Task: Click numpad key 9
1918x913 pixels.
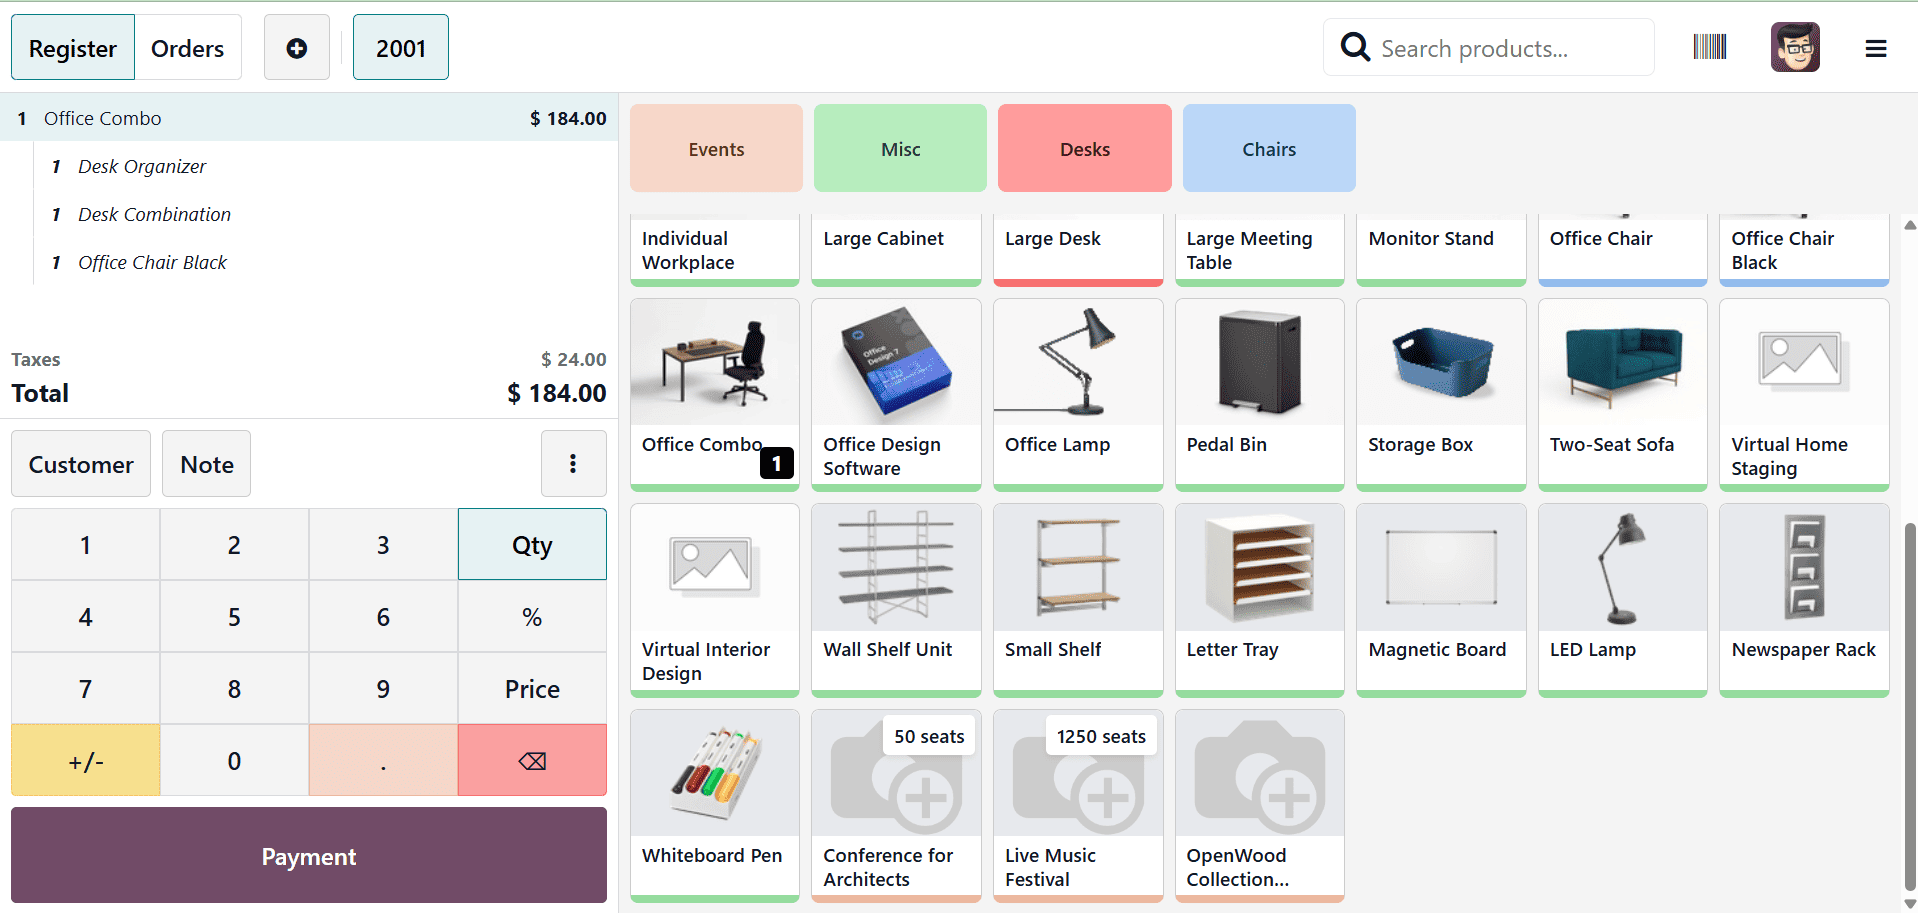Action: (x=383, y=689)
